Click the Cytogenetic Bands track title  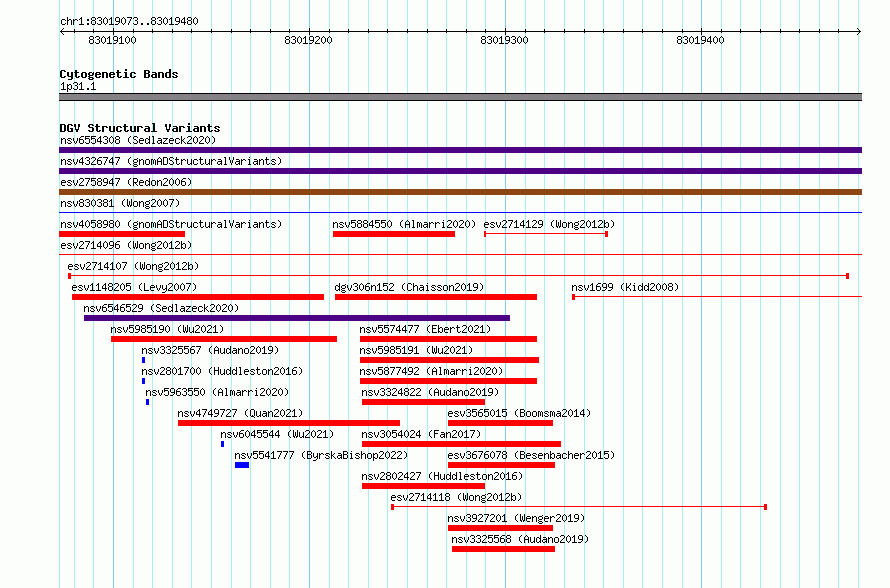(119, 74)
